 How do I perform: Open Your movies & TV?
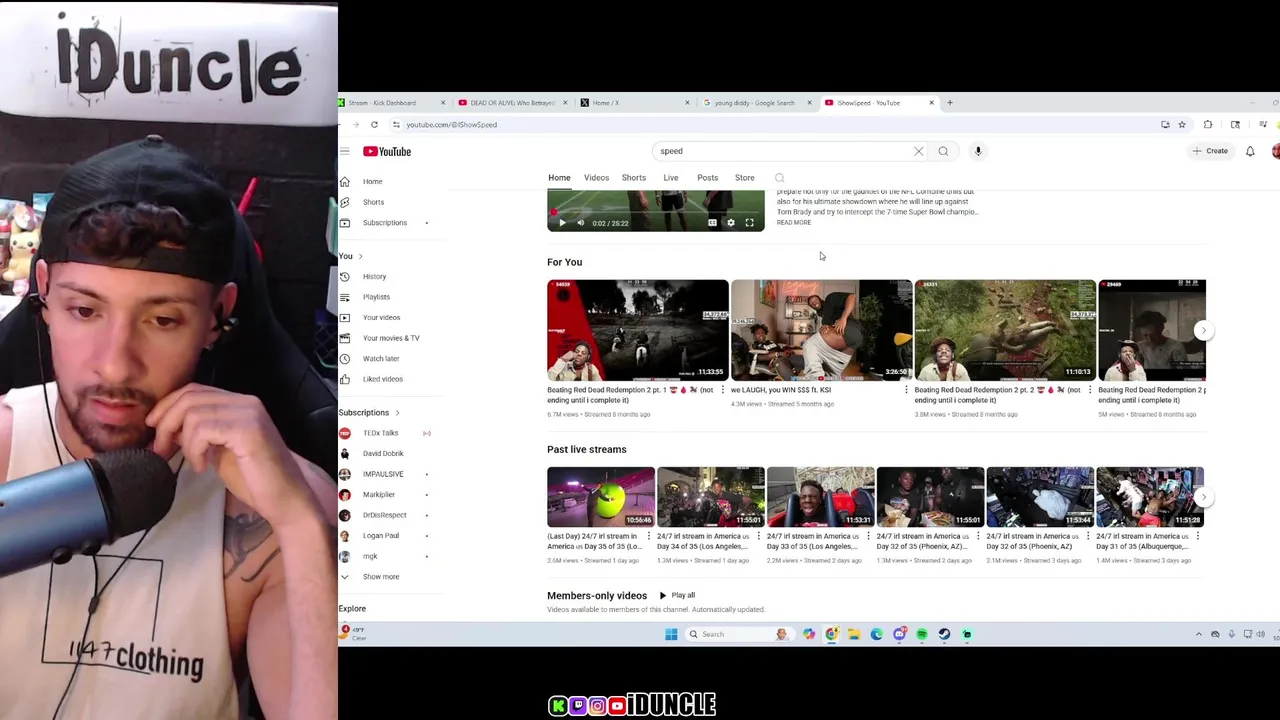coord(392,338)
